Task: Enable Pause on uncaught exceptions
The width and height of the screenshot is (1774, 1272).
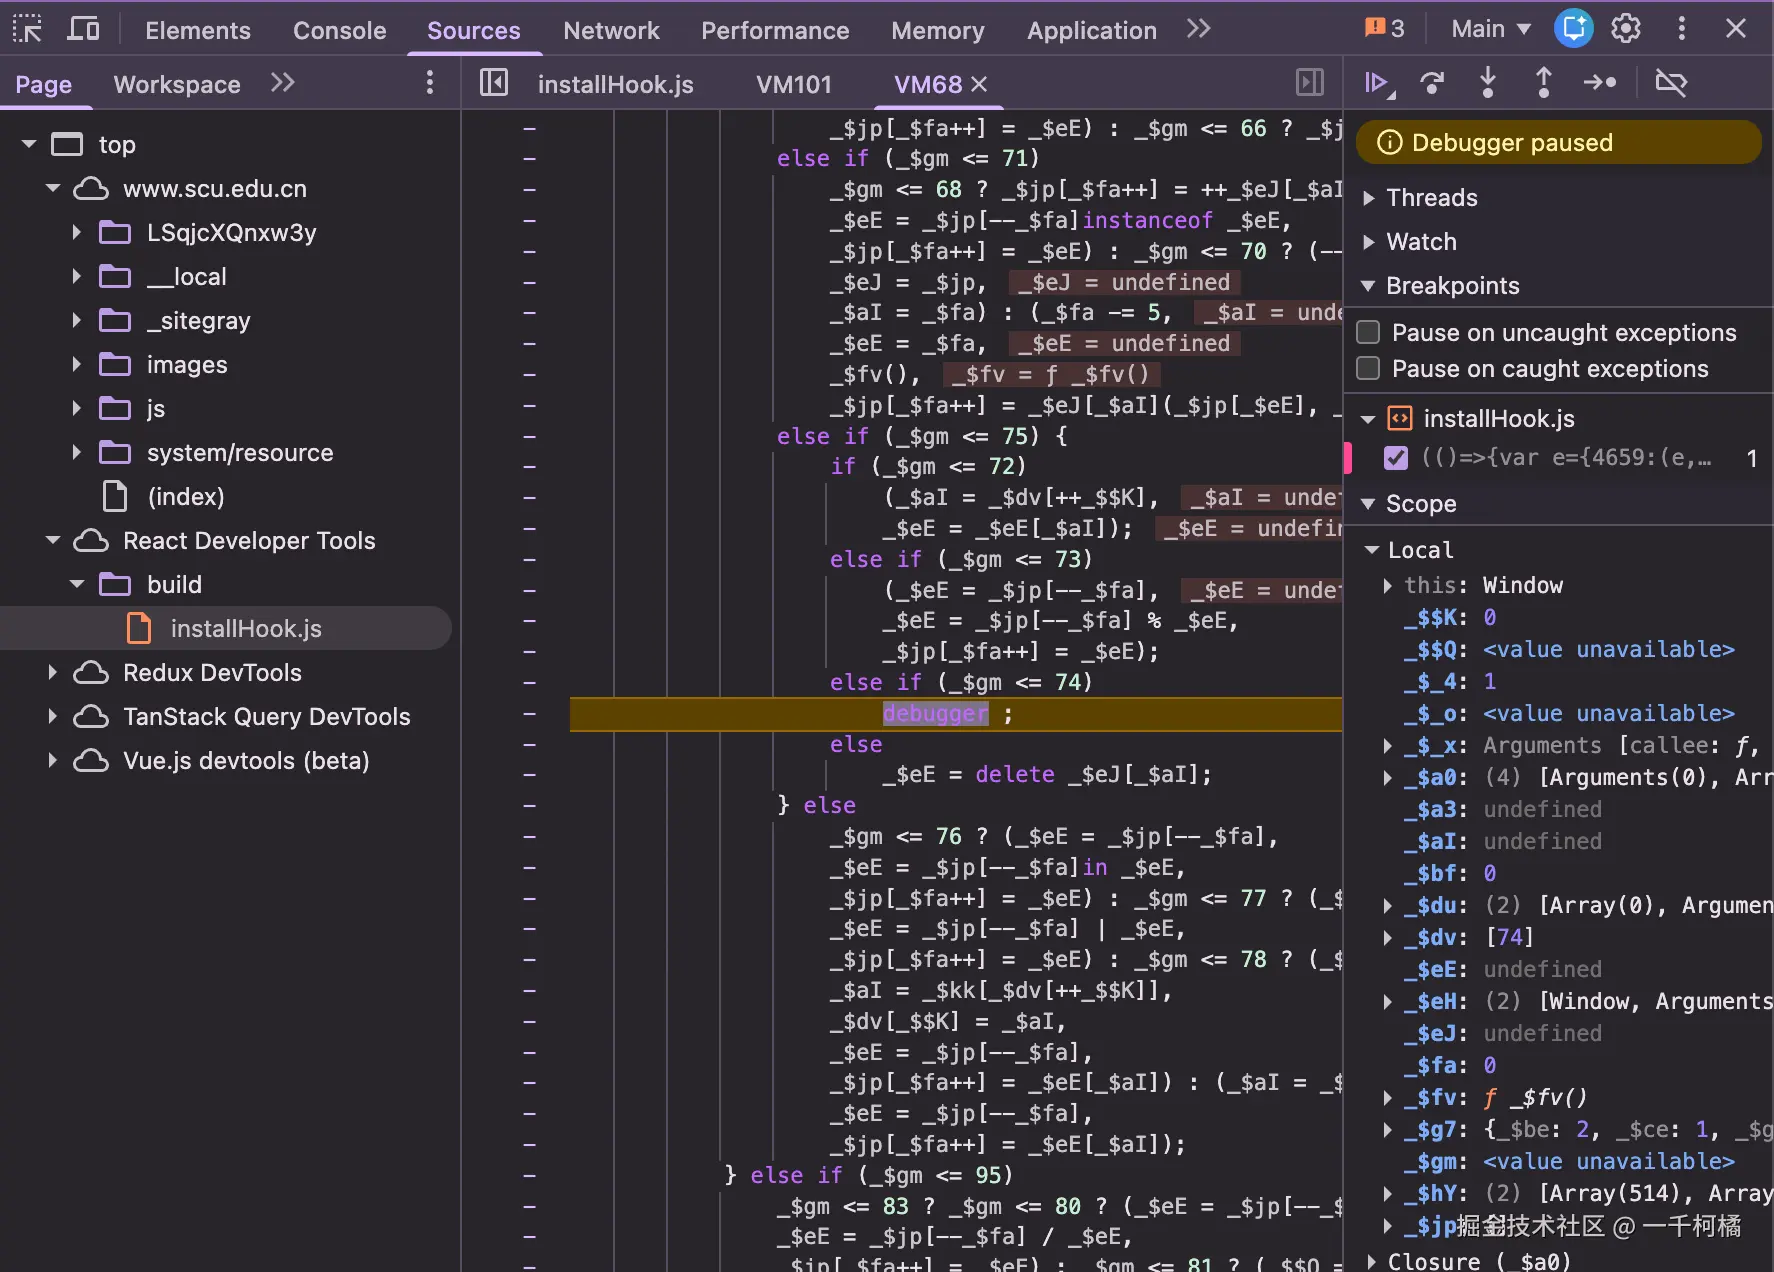Action: click(x=1368, y=332)
